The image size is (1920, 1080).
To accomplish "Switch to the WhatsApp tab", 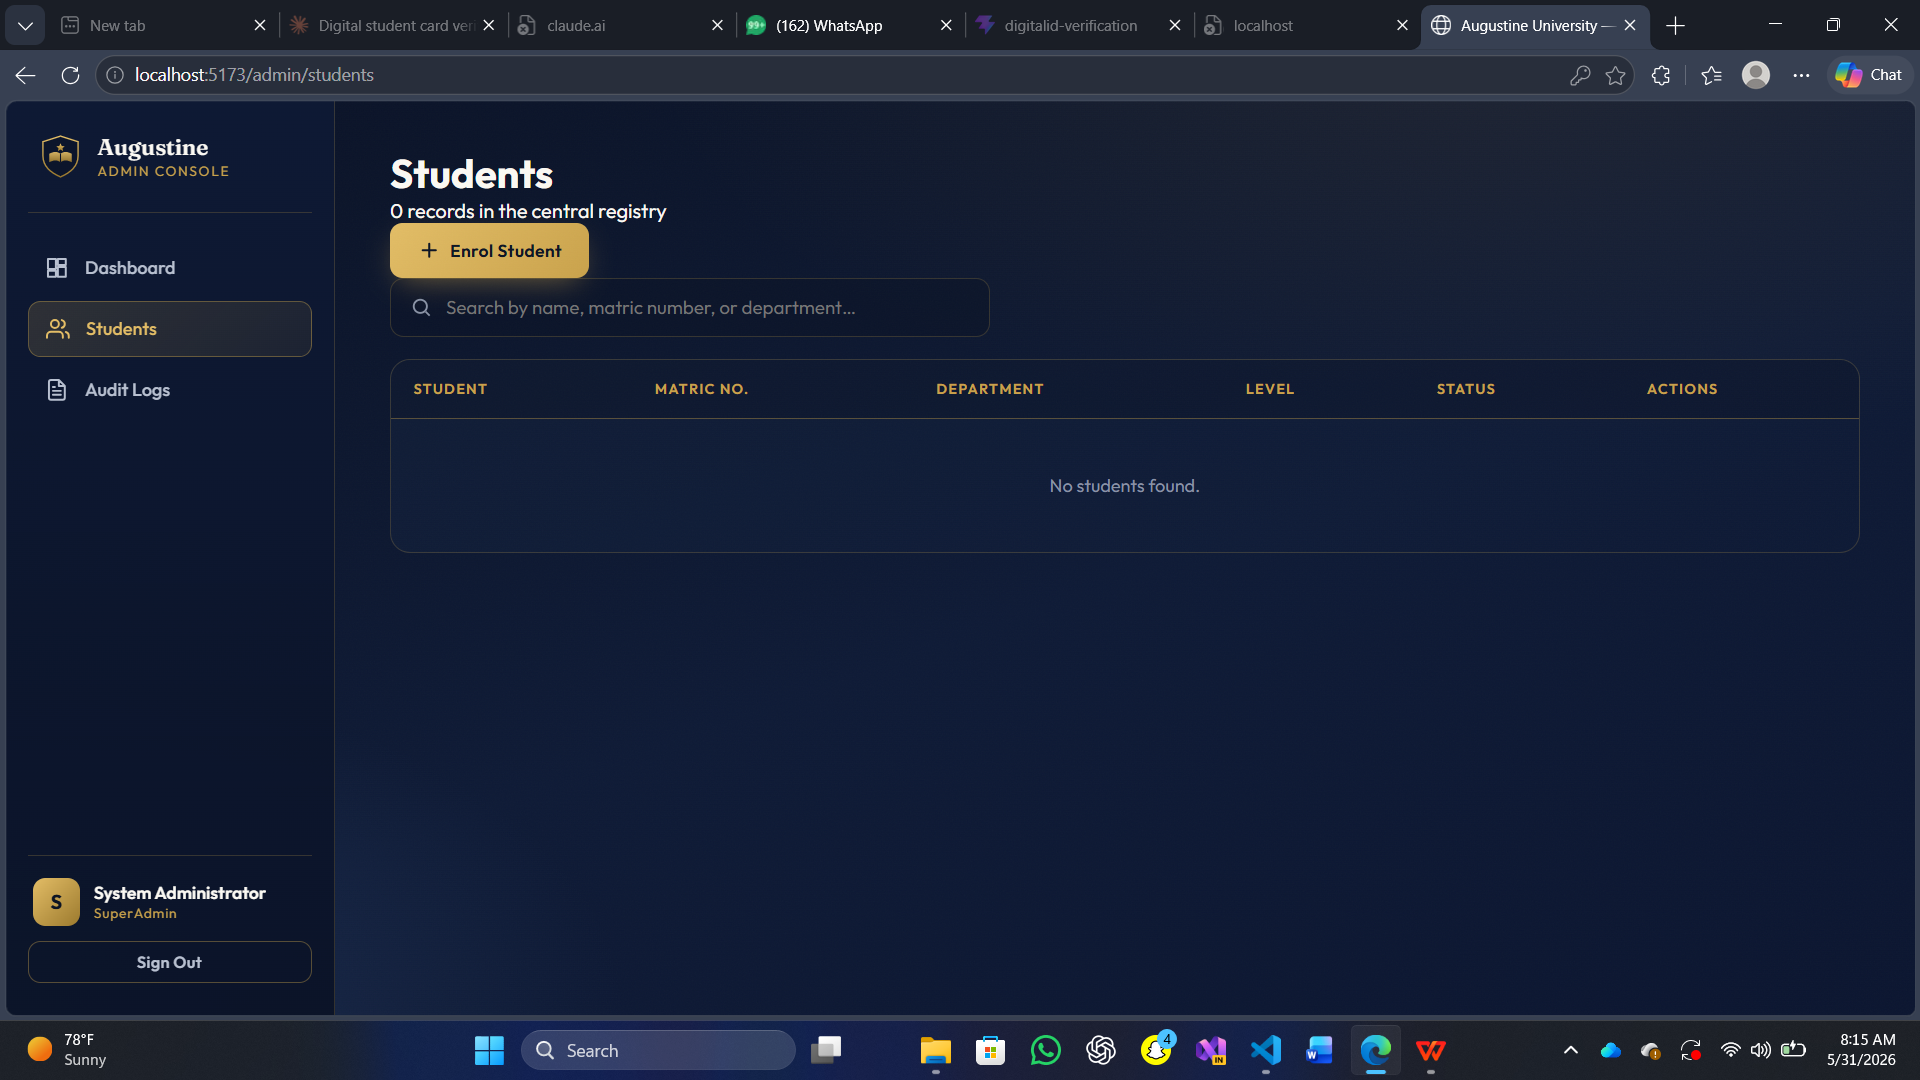I will [x=850, y=25].
